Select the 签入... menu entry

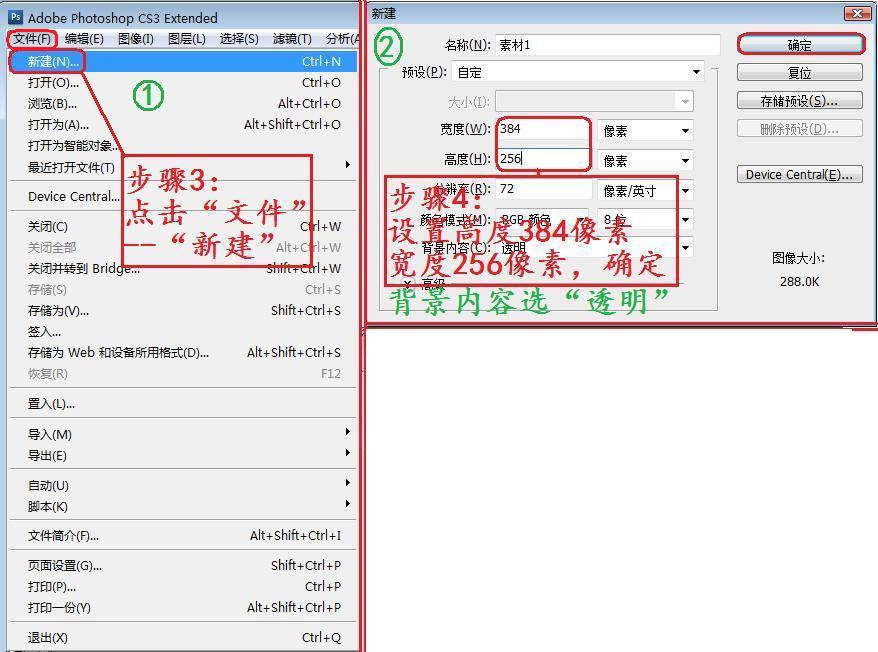(x=183, y=332)
